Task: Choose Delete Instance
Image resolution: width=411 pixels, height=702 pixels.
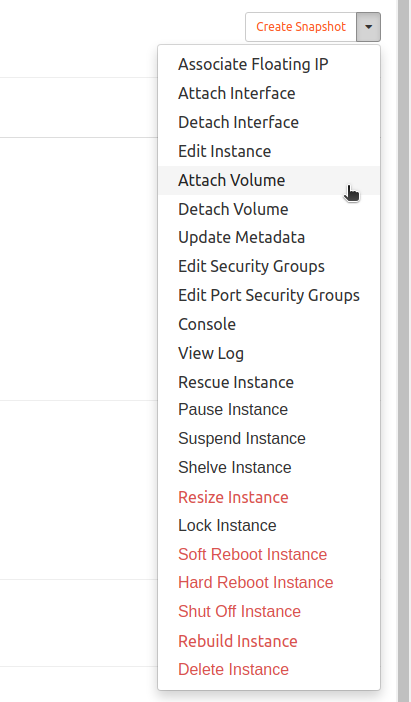Action: (x=269, y=669)
